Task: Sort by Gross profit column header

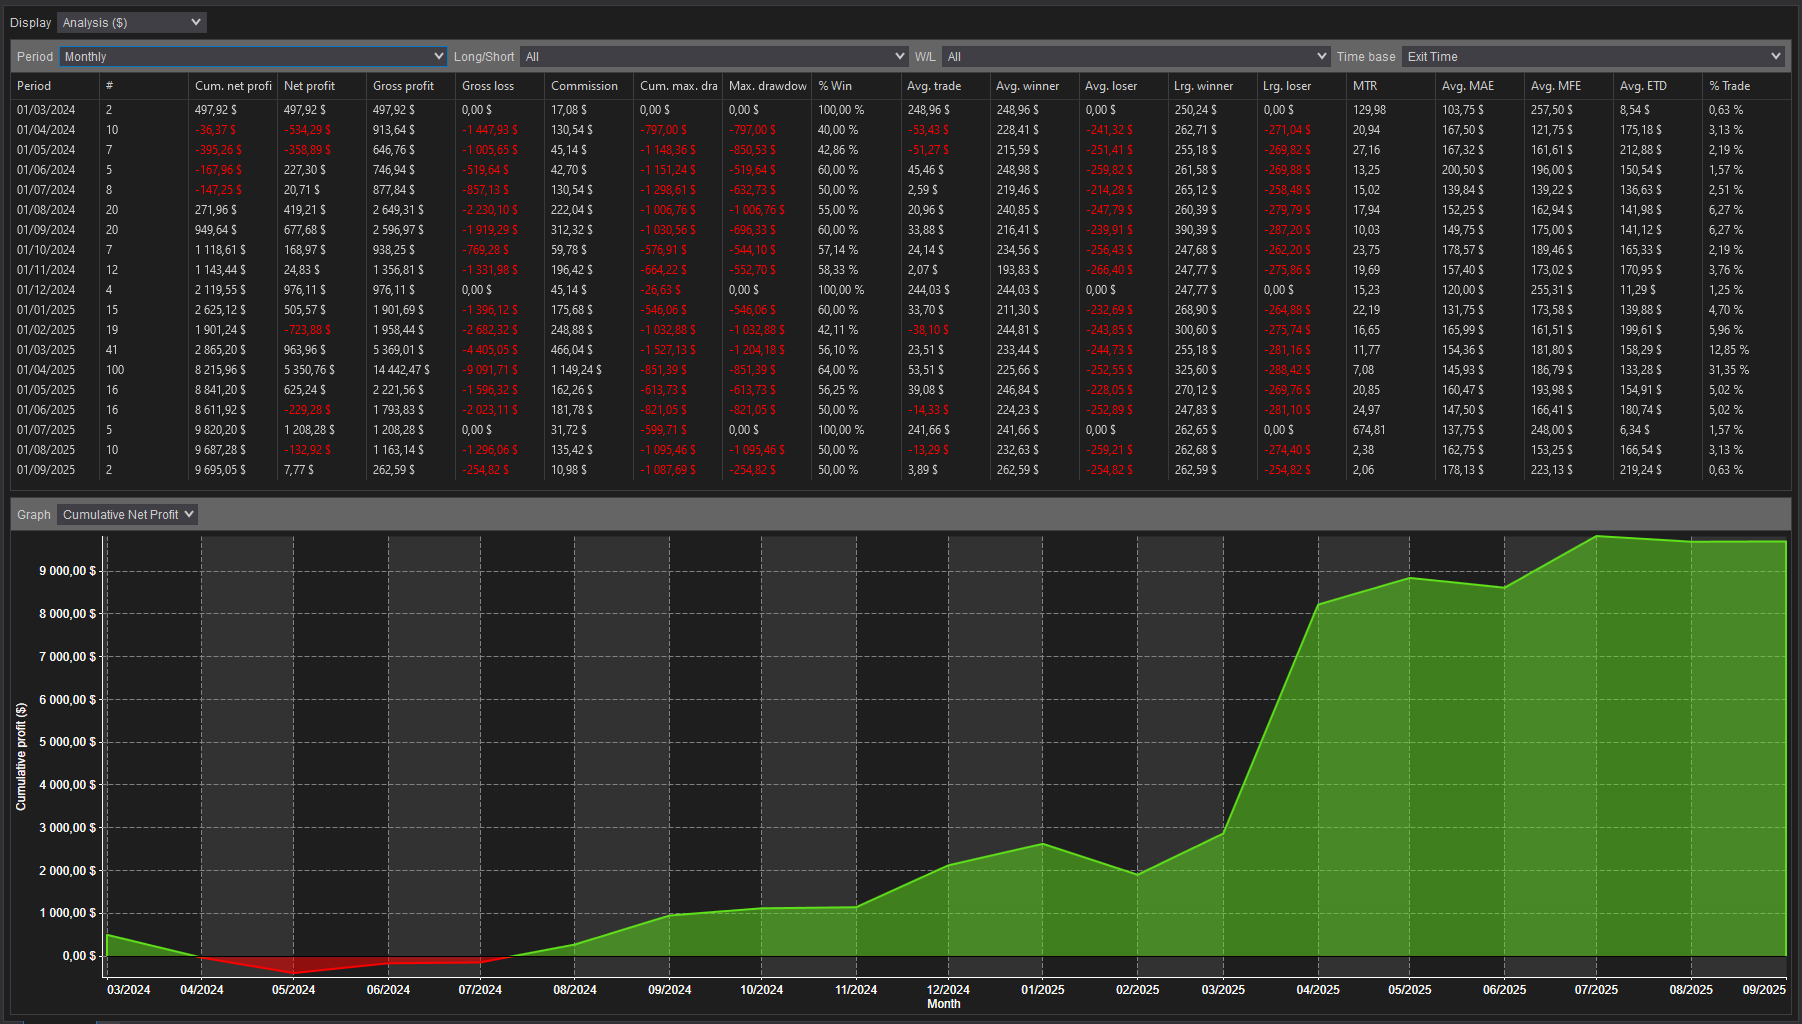Action: (x=410, y=86)
